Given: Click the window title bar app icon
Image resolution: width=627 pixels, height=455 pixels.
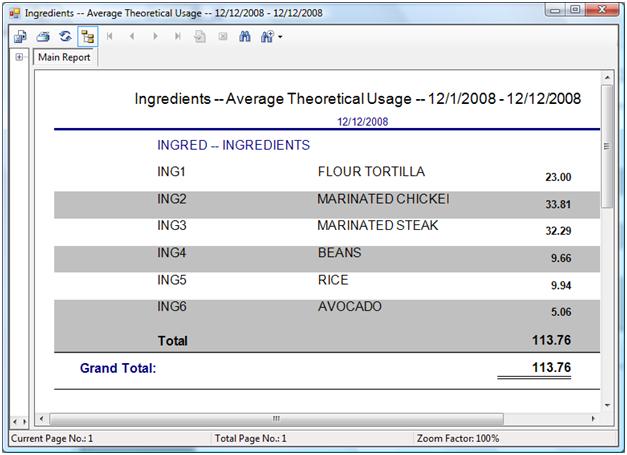Looking at the screenshot, I should [x=15, y=13].
